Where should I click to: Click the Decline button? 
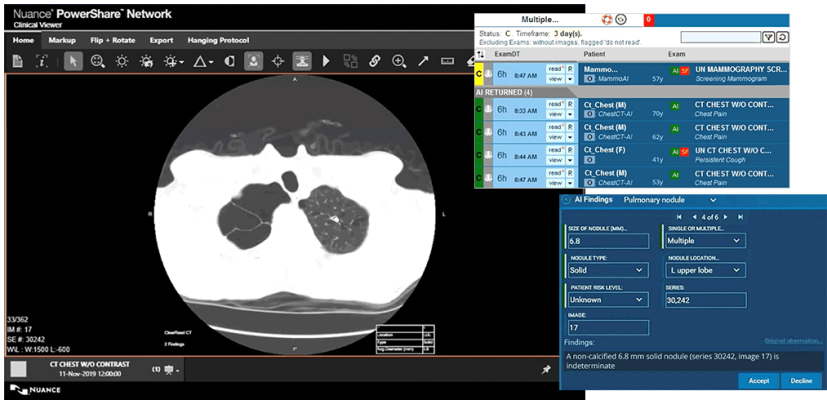800,381
